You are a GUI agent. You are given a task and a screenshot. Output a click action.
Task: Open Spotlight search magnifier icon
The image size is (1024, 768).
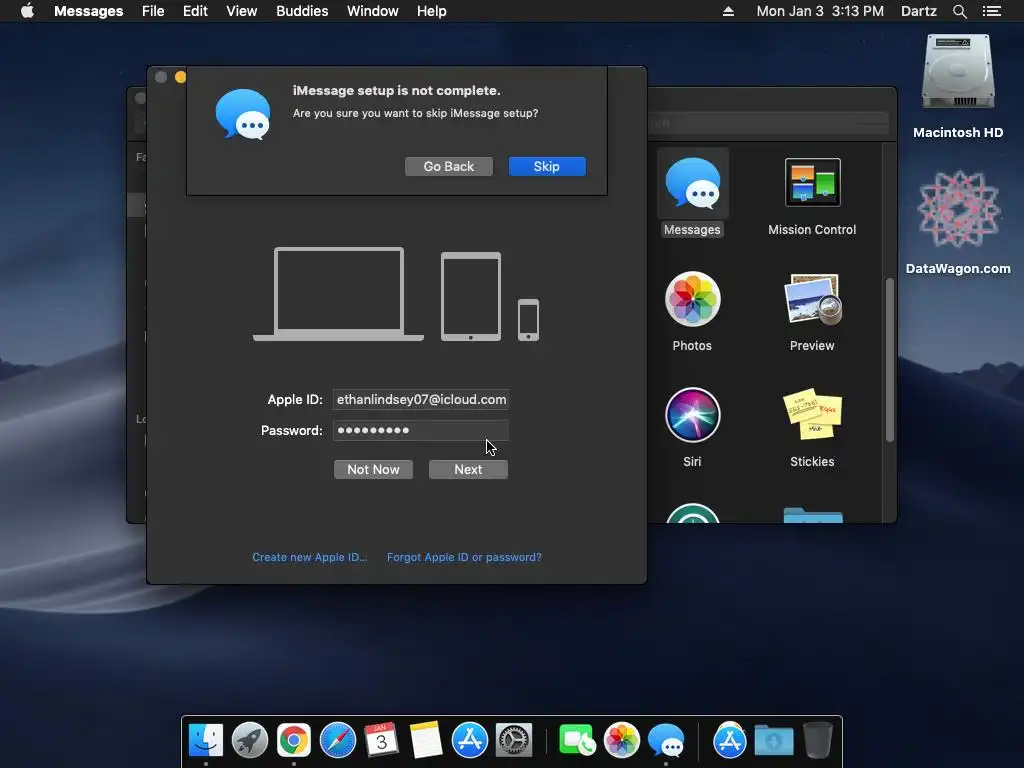tap(959, 11)
